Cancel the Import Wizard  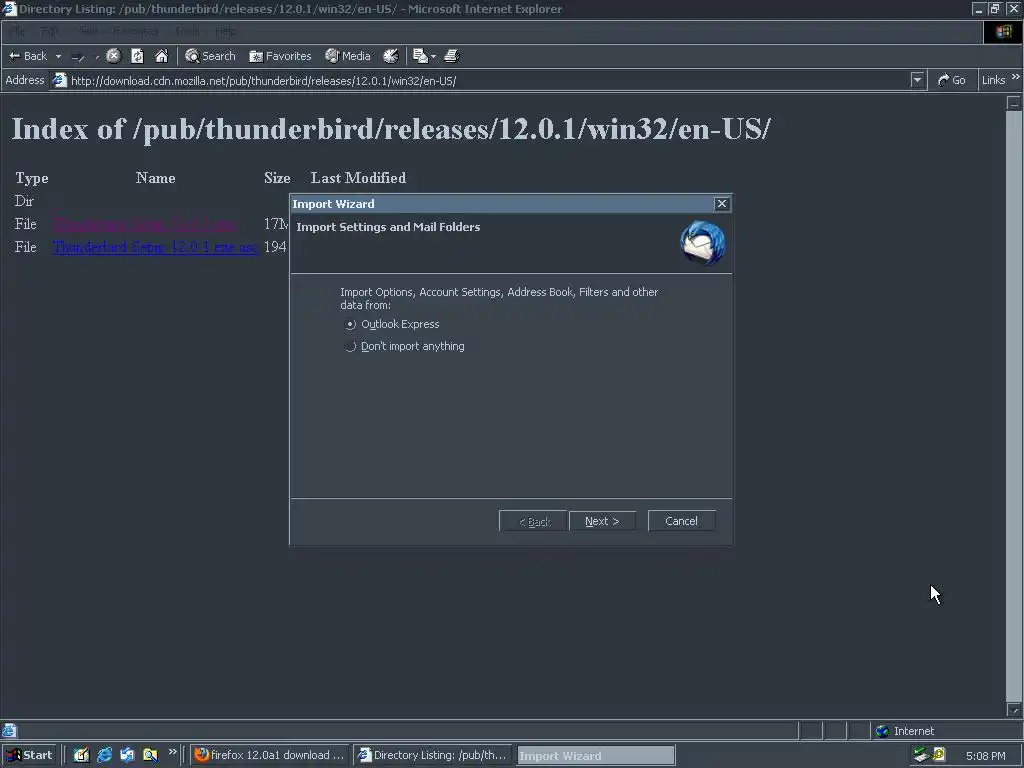click(x=681, y=521)
